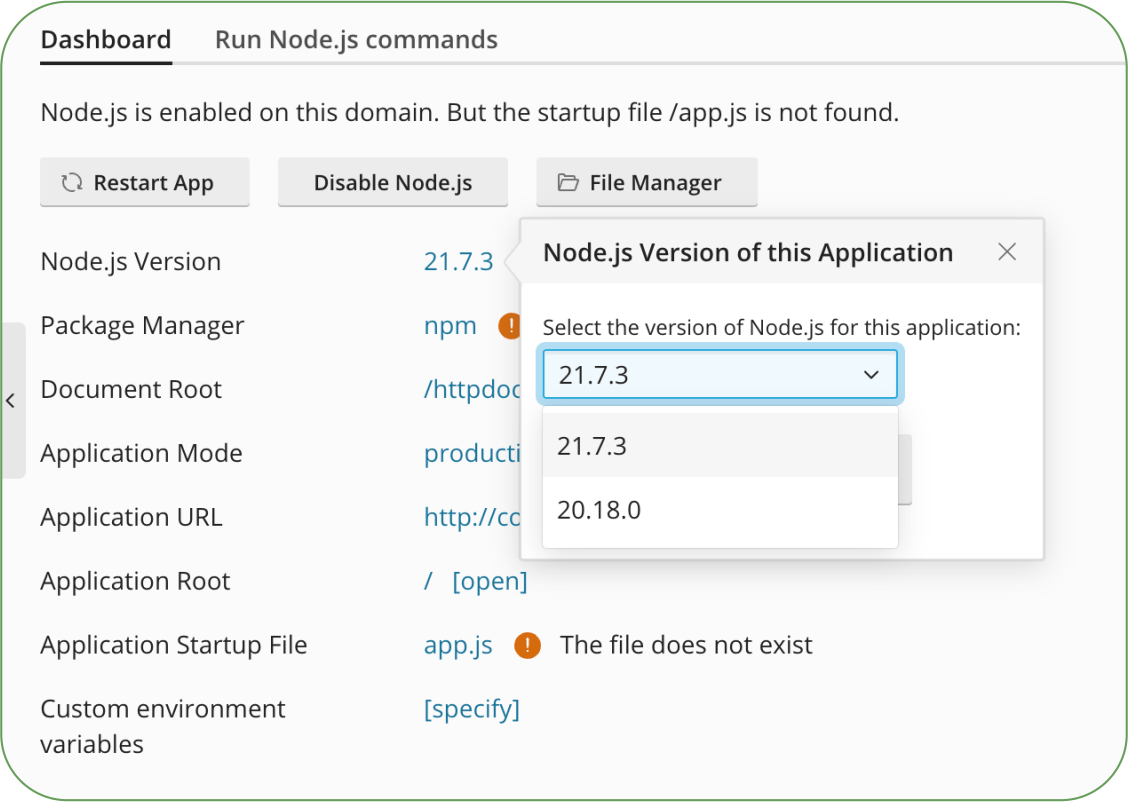Click the 21.7.3 Node.js version link
This screenshot has width=1128, height=802.
pos(458,262)
